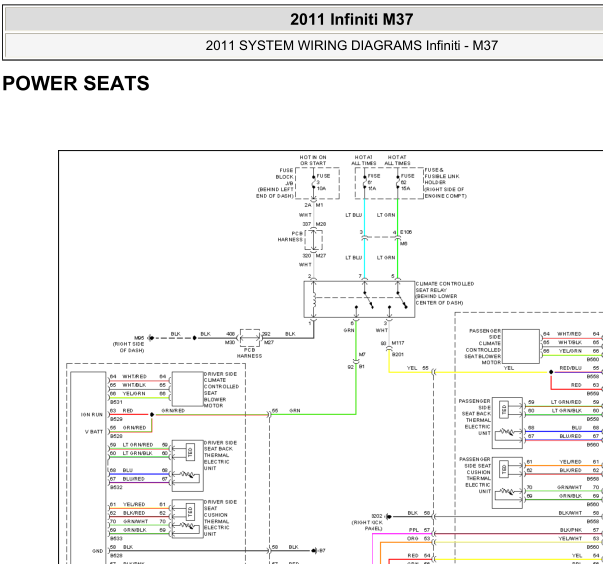Click 'PCB HARNESS' label below M30 connector
The height and width of the screenshot is (564, 603).
click(x=249, y=353)
